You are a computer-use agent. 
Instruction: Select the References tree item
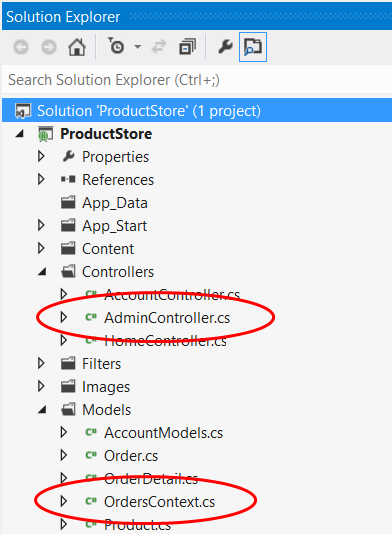pos(118,179)
